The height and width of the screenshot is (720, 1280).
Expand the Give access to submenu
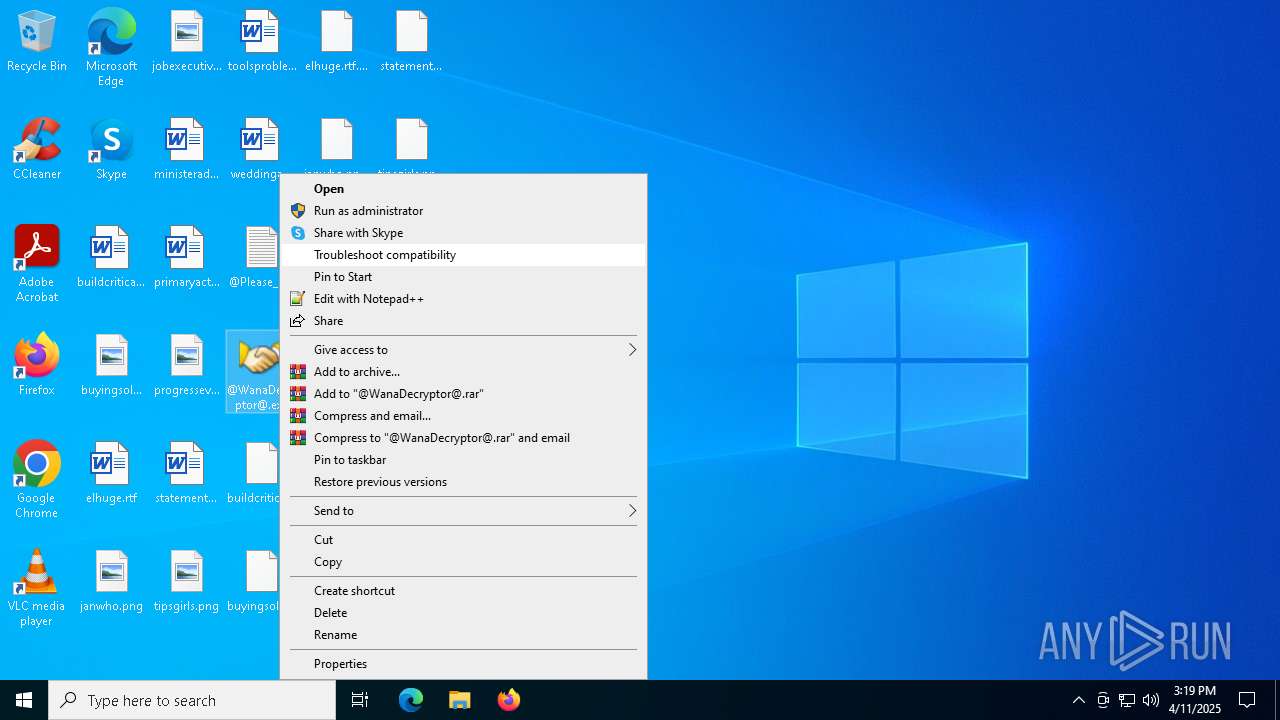[x=463, y=350]
